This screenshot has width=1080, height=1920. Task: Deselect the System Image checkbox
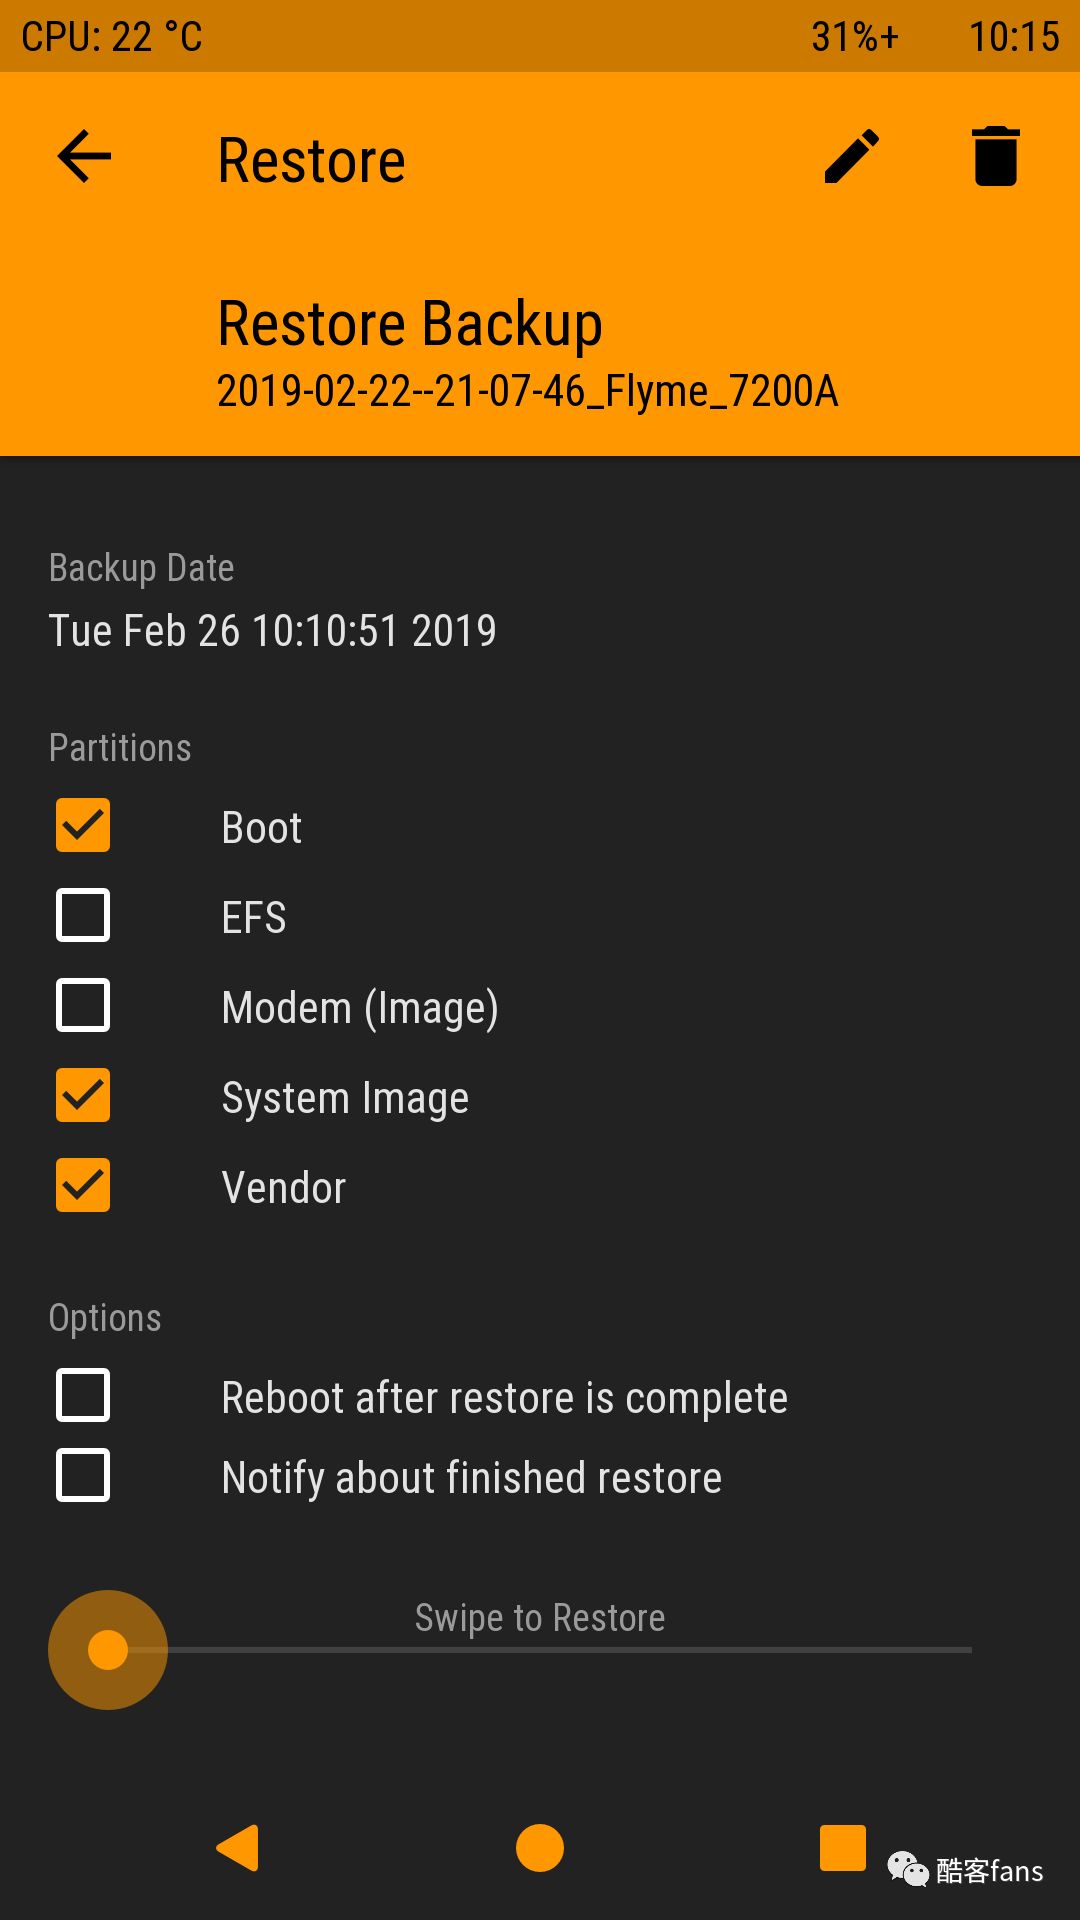click(83, 1096)
